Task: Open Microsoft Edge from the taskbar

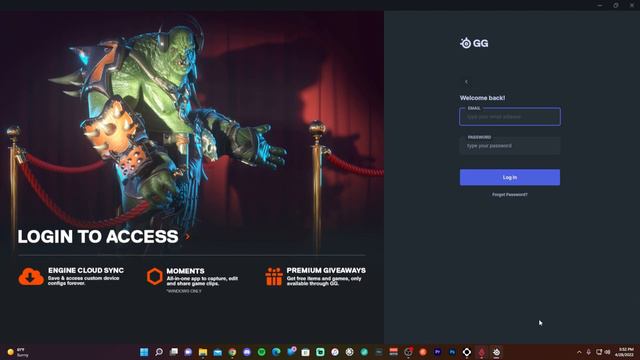Action: coord(276,352)
